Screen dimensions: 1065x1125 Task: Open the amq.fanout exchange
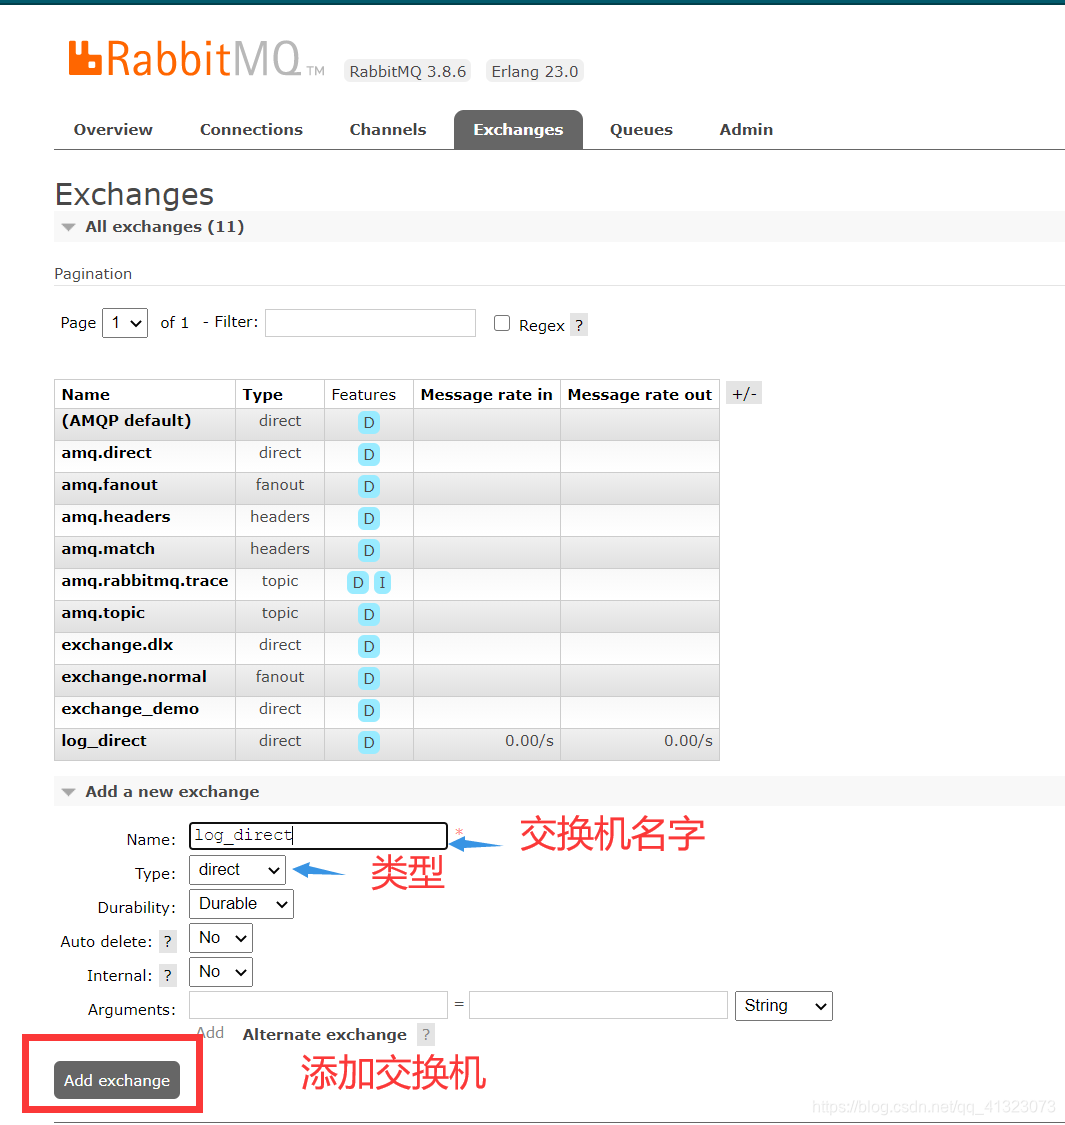click(109, 485)
